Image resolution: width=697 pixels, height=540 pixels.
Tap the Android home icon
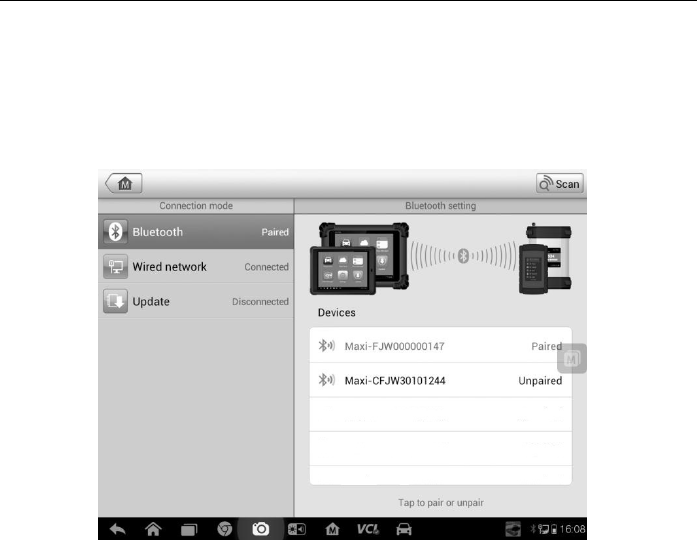[x=153, y=529]
